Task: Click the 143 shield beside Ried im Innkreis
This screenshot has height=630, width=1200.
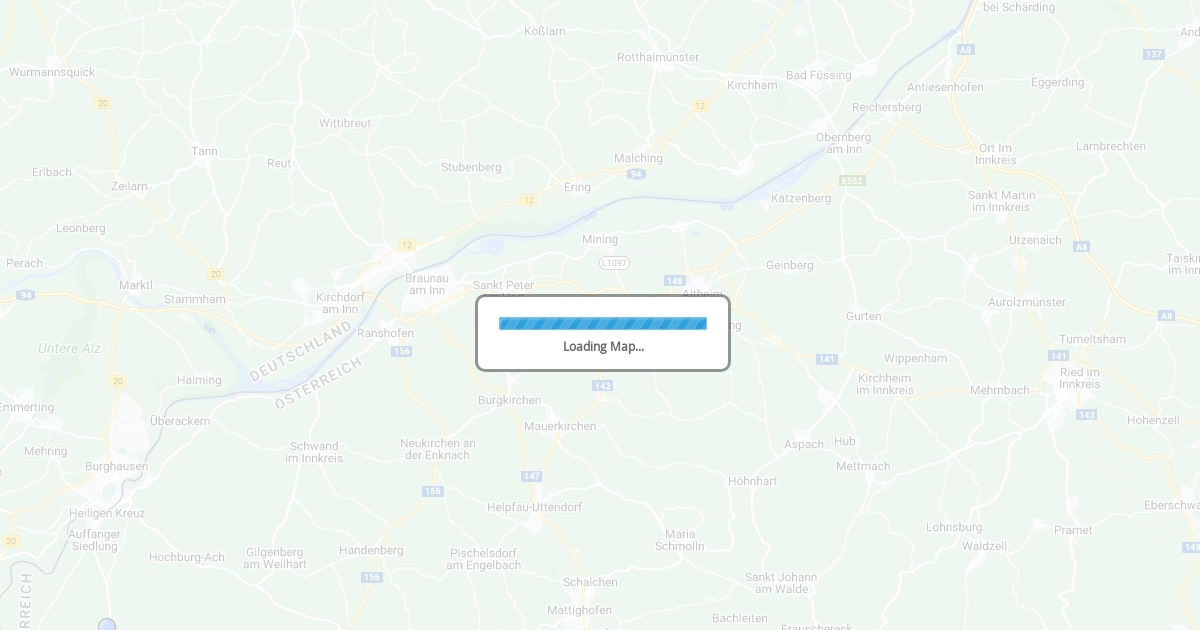Action: coord(1087,414)
